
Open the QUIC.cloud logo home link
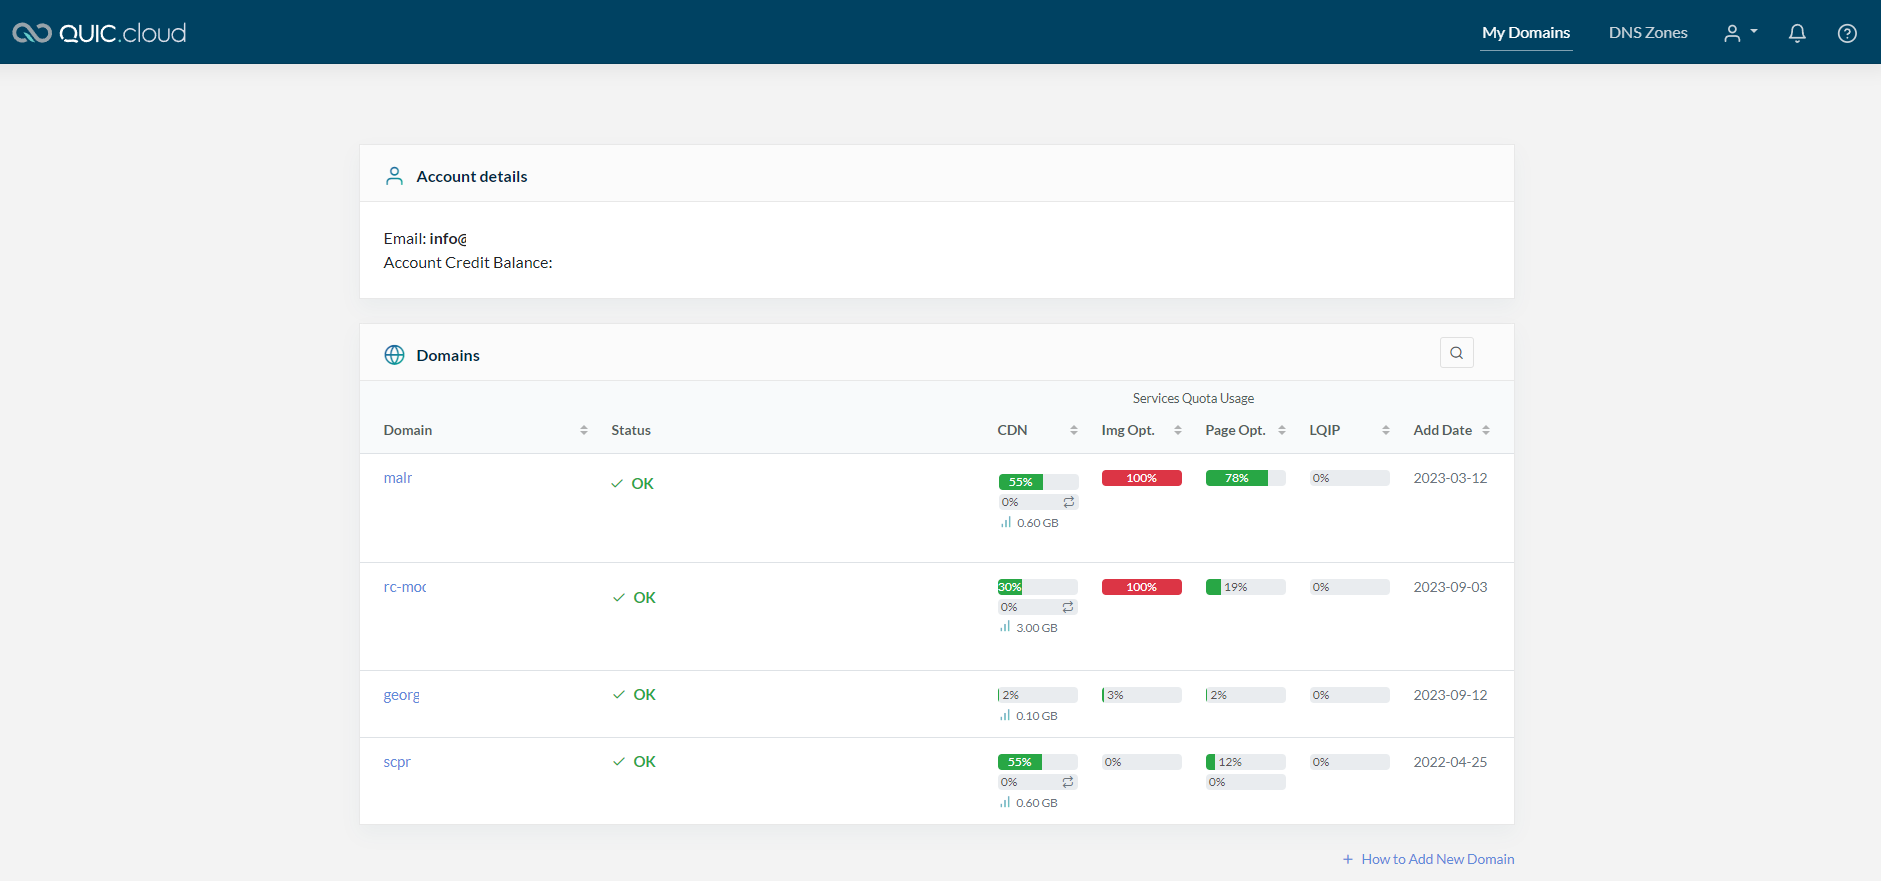(x=99, y=33)
